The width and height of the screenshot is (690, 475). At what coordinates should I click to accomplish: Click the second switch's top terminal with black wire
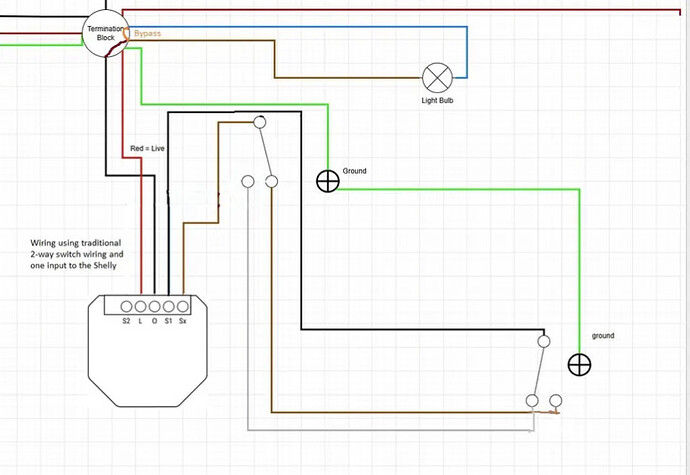pos(544,341)
